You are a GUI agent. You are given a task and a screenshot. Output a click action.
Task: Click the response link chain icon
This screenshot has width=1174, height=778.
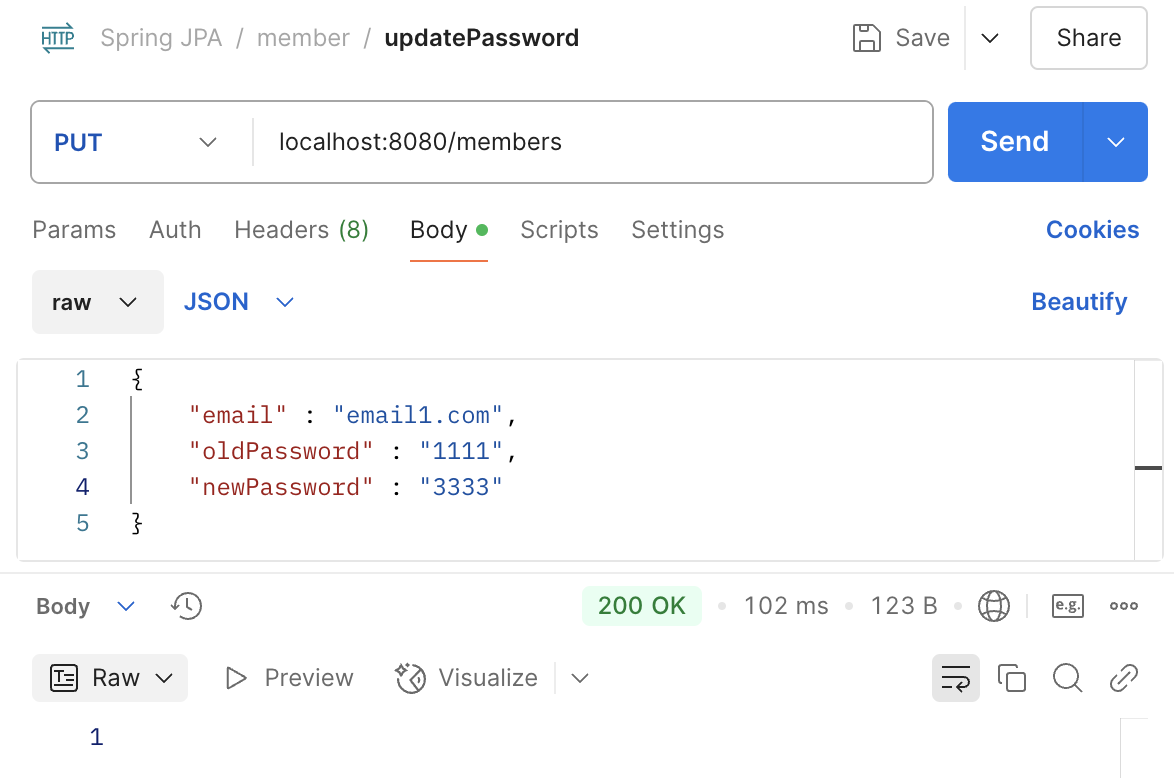1124,678
